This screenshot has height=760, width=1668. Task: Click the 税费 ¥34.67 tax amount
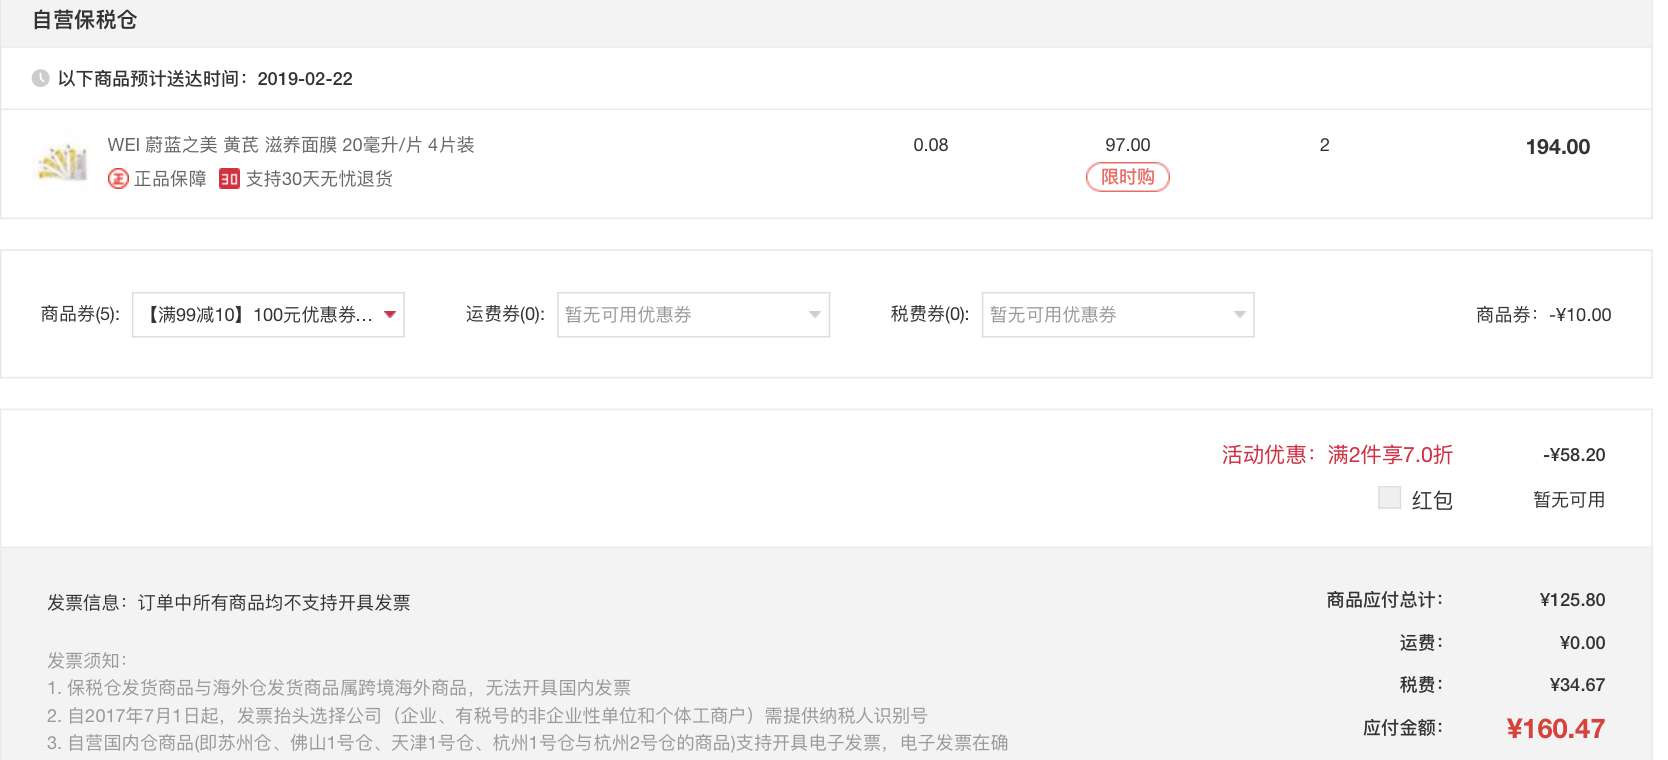(x=1576, y=685)
